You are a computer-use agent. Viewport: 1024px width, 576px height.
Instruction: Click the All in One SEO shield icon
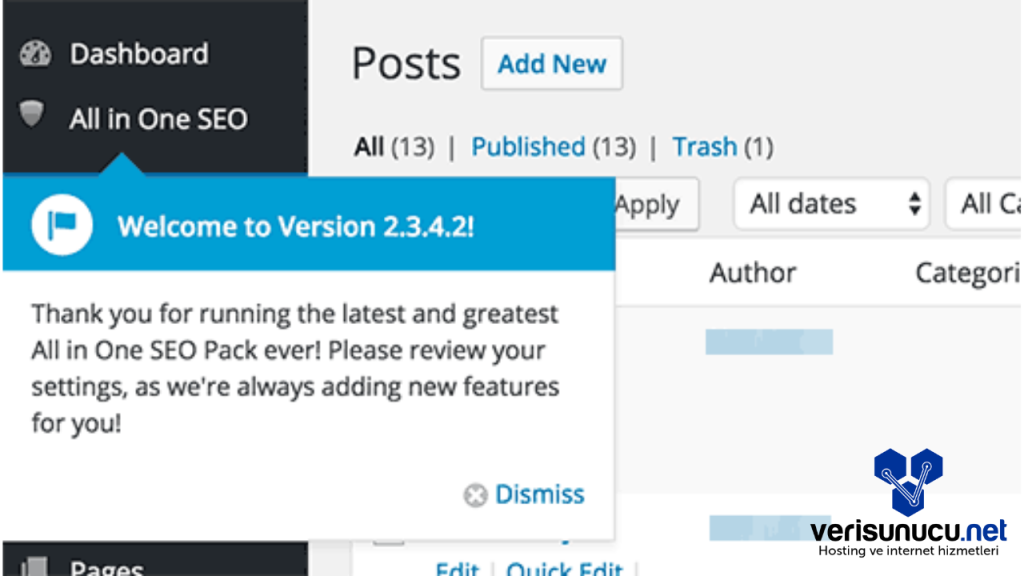tap(33, 116)
